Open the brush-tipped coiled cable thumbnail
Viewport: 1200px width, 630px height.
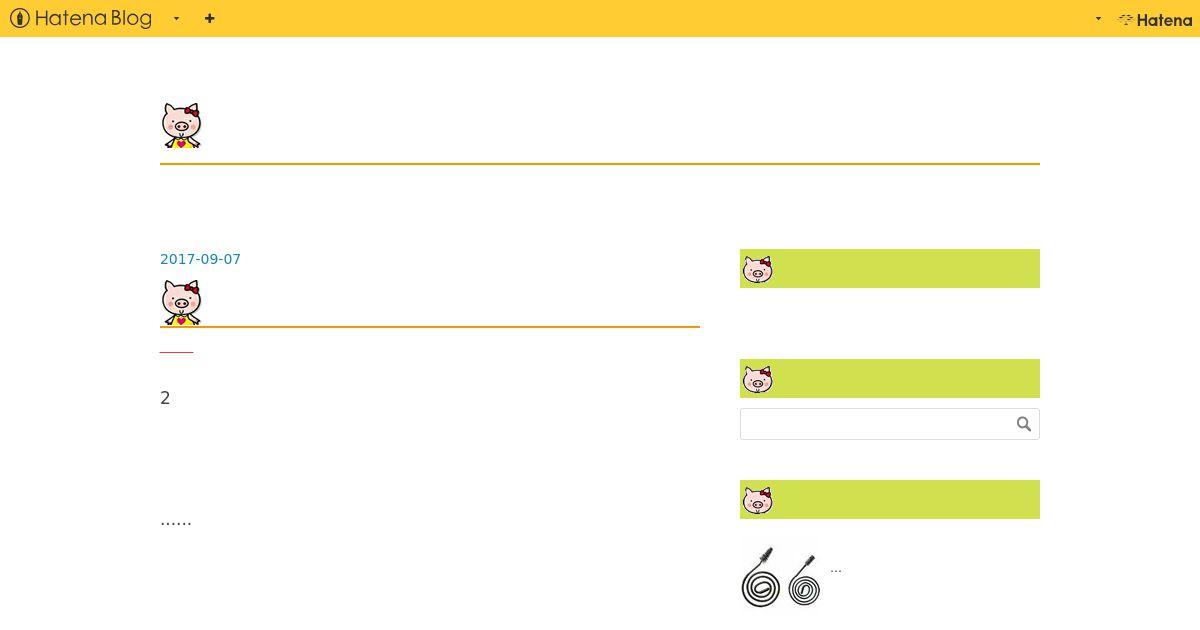coord(760,577)
